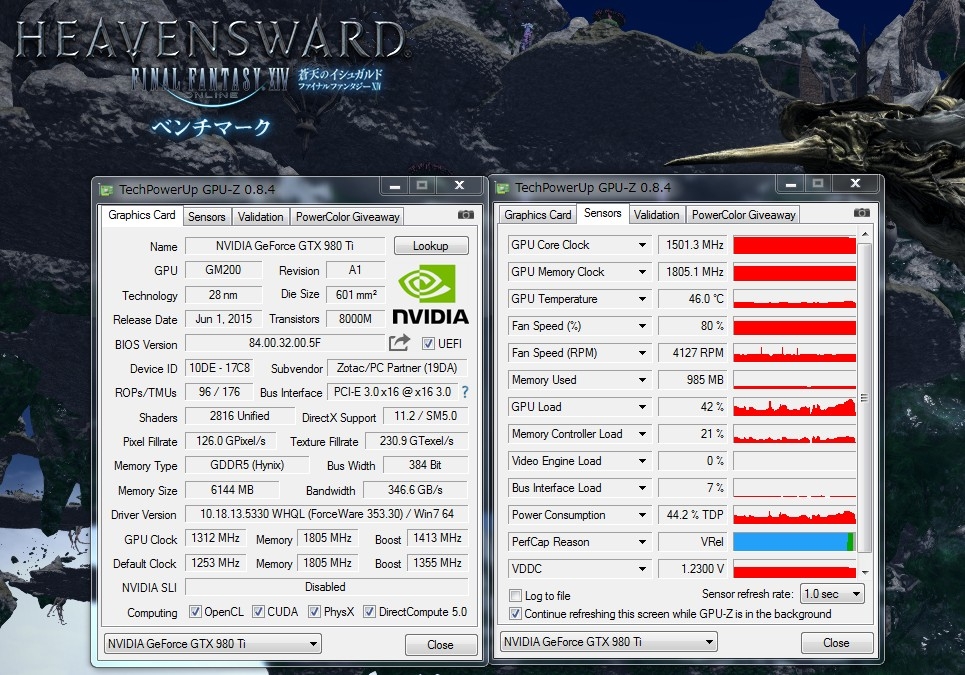The image size is (965, 675).
Task: Open the Power Consumption sensor dropdown
Action: (642, 515)
